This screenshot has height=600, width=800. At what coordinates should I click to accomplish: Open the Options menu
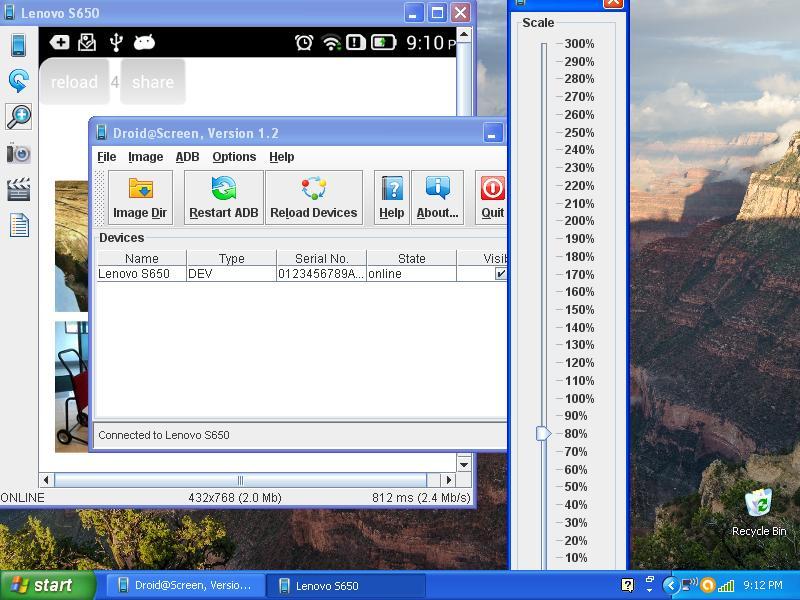point(234,157)
